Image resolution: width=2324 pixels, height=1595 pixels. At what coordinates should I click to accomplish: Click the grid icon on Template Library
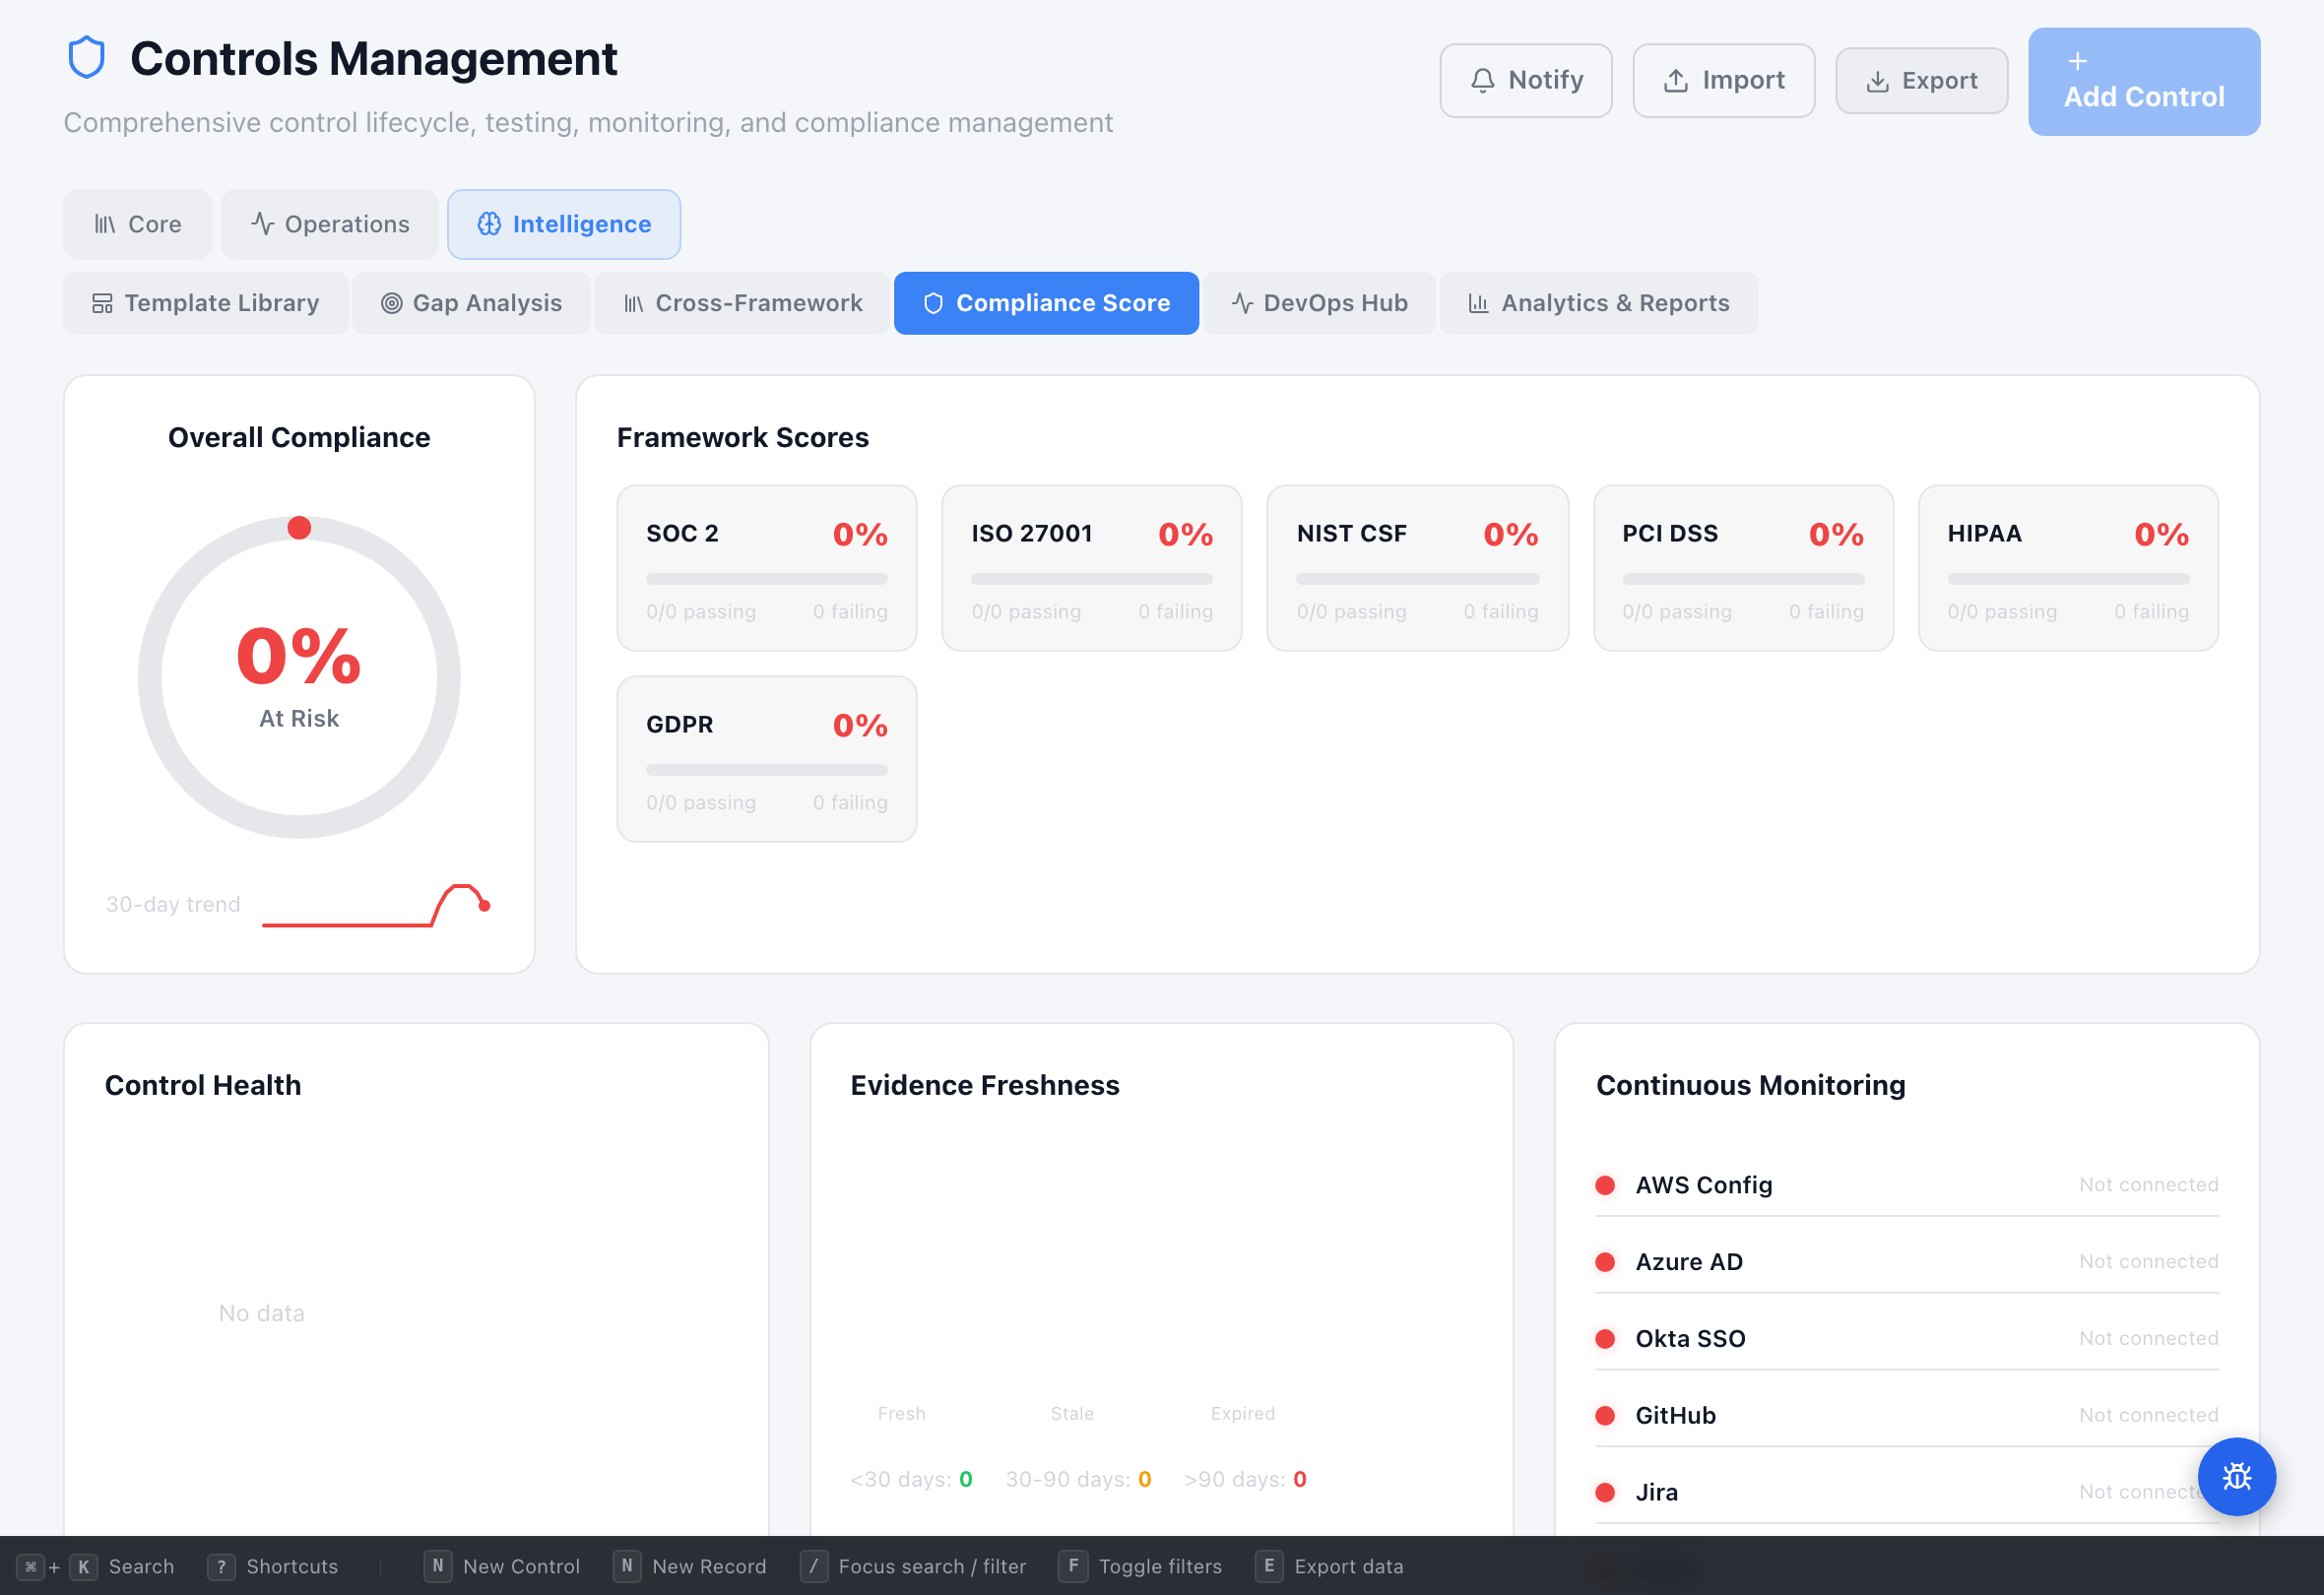(103, 303)
